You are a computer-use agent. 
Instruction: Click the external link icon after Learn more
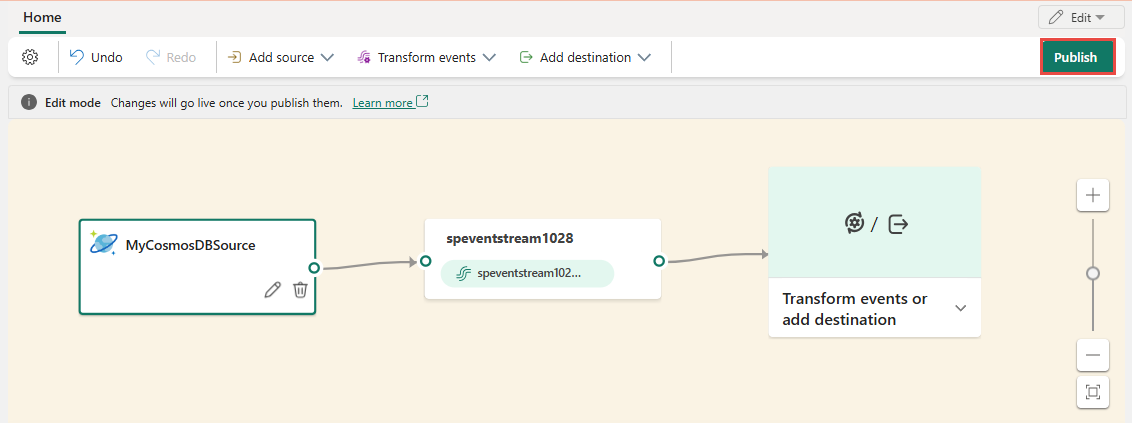[x=423, y=102]
